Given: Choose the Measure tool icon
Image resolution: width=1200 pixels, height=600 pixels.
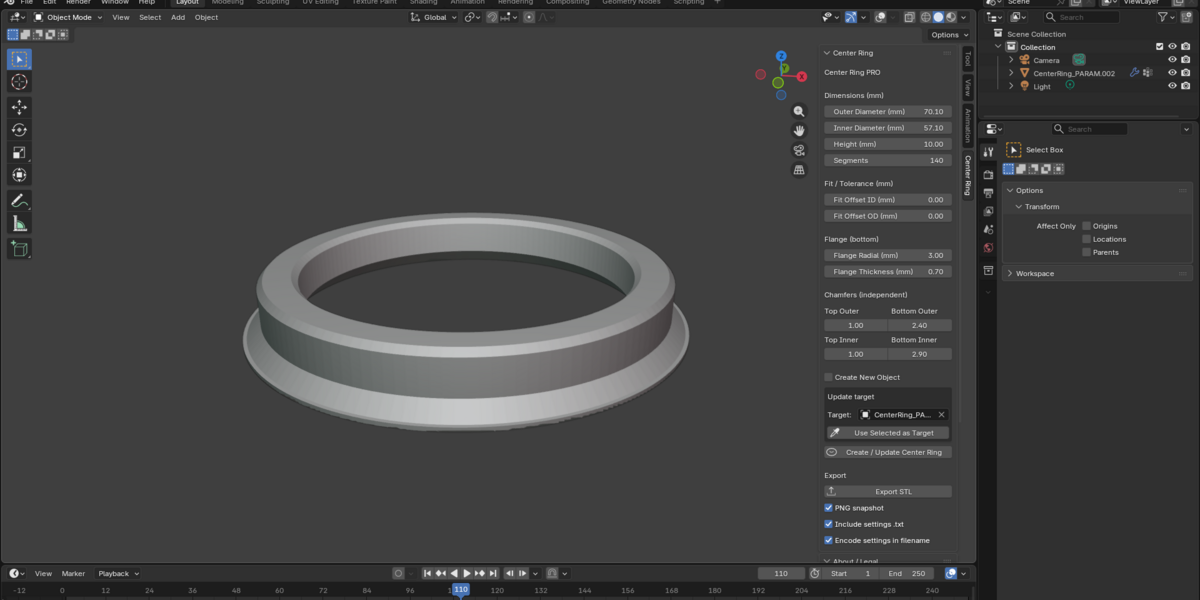Looking at the screenshot, I should point(19,223).
